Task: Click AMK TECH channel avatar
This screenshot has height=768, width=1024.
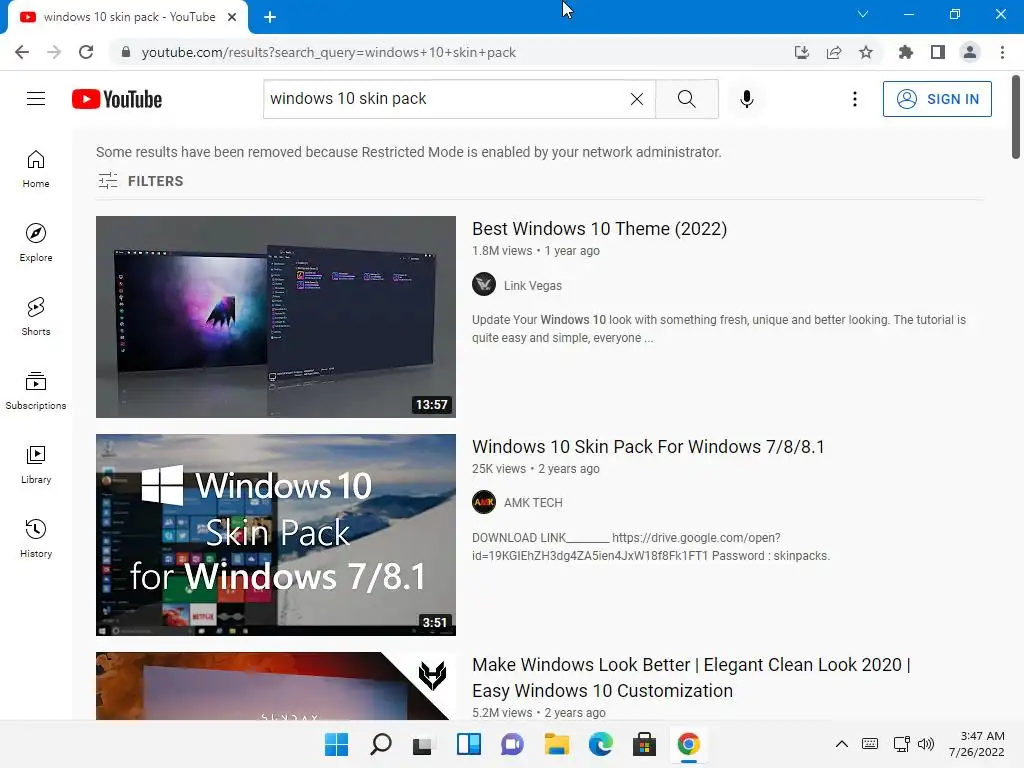Action: click(484, 502)
